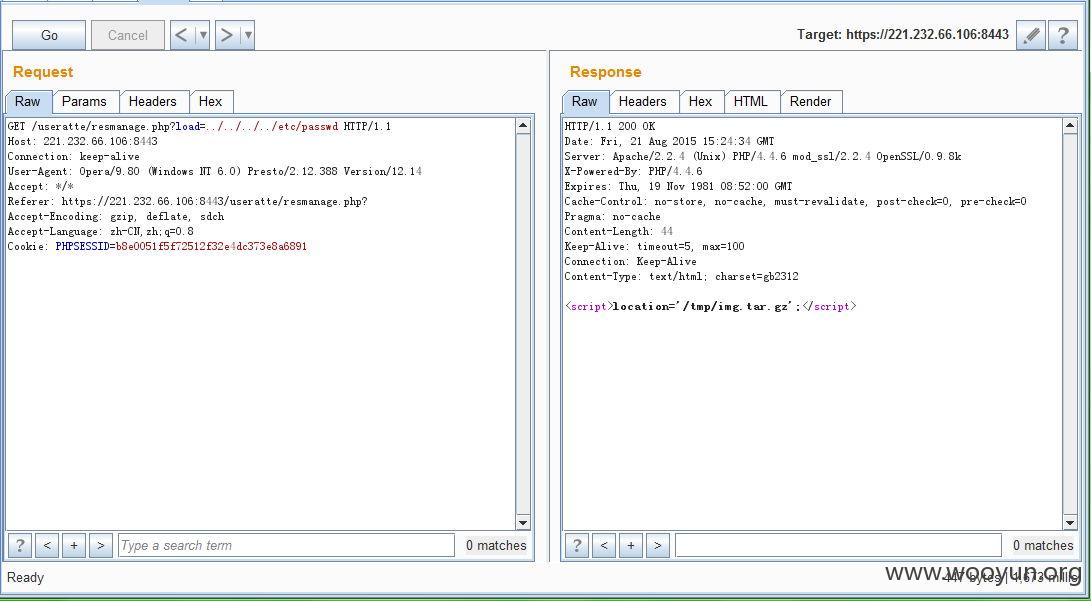
Task: Edit the target with the pencil icon
Action: (1030, 35)
